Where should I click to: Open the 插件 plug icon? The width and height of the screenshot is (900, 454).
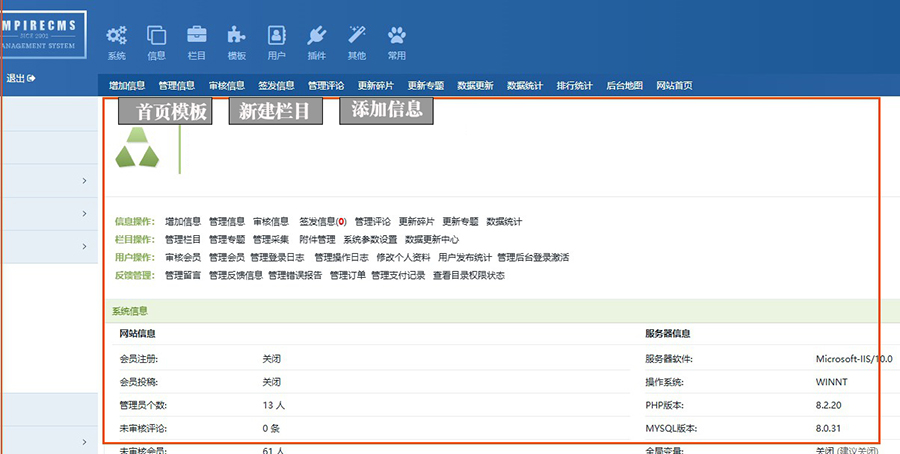pos(317,37)
